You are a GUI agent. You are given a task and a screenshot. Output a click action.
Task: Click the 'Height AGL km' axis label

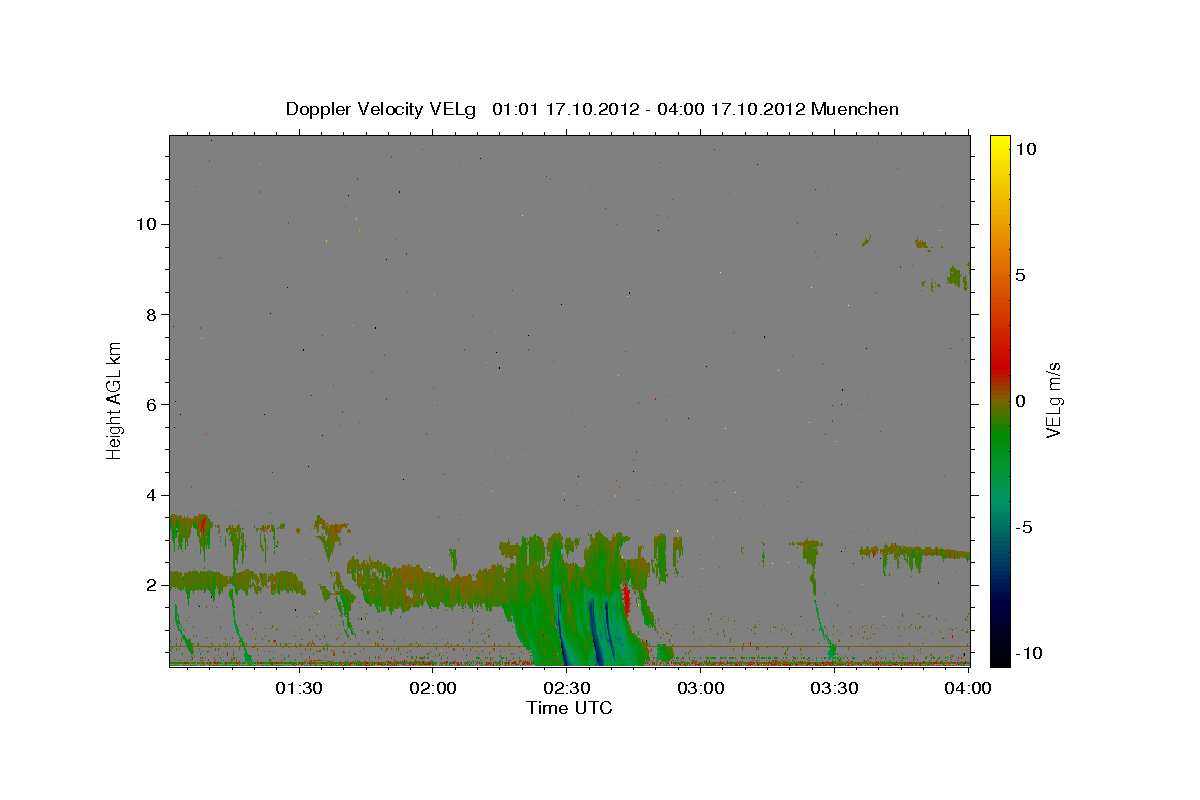[115, 400]
